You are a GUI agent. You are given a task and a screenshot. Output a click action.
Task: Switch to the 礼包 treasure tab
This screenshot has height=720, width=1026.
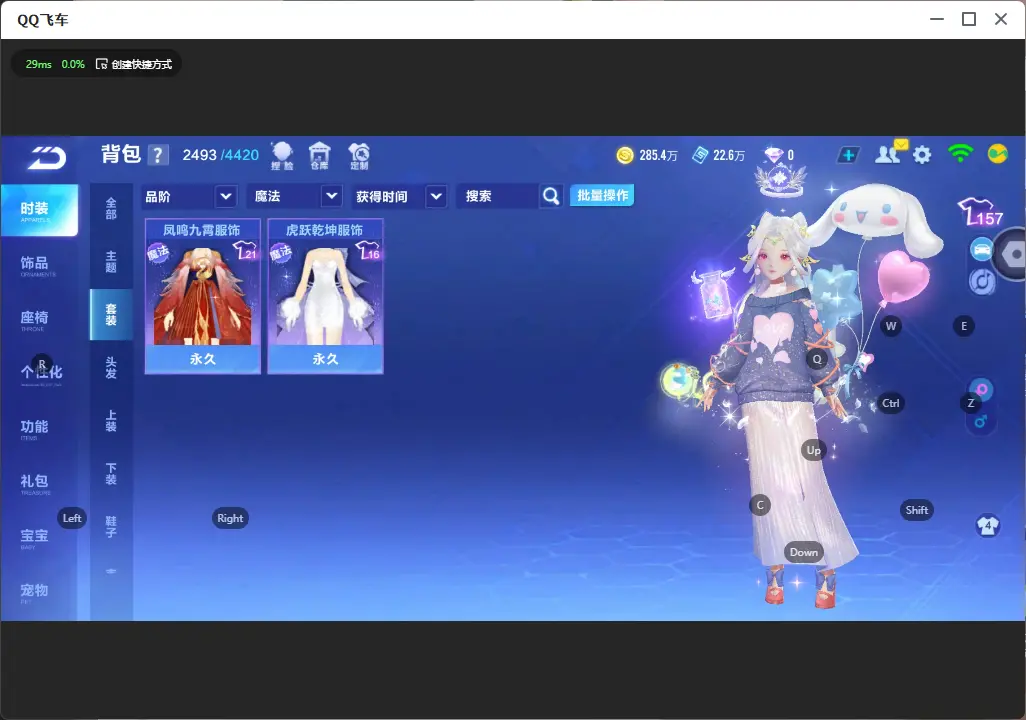coord(36,483)
